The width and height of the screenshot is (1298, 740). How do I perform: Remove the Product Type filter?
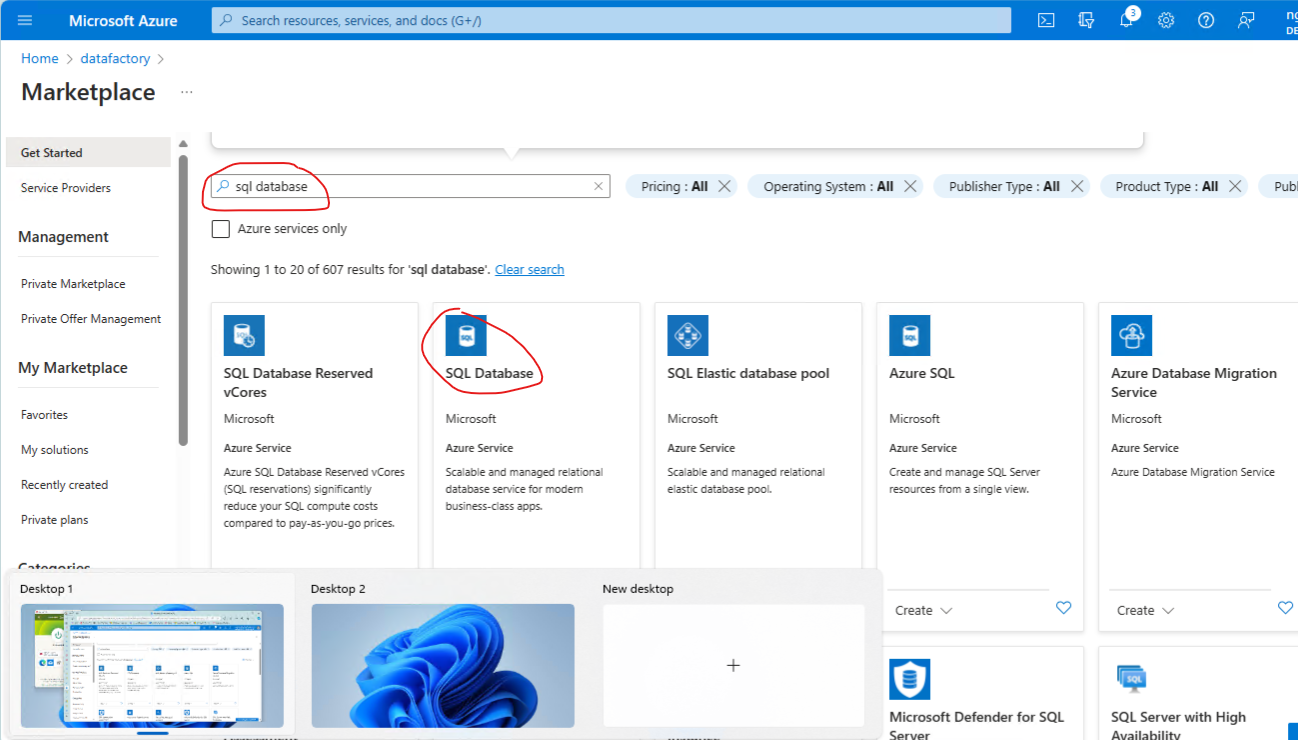tap(1235, 186)
